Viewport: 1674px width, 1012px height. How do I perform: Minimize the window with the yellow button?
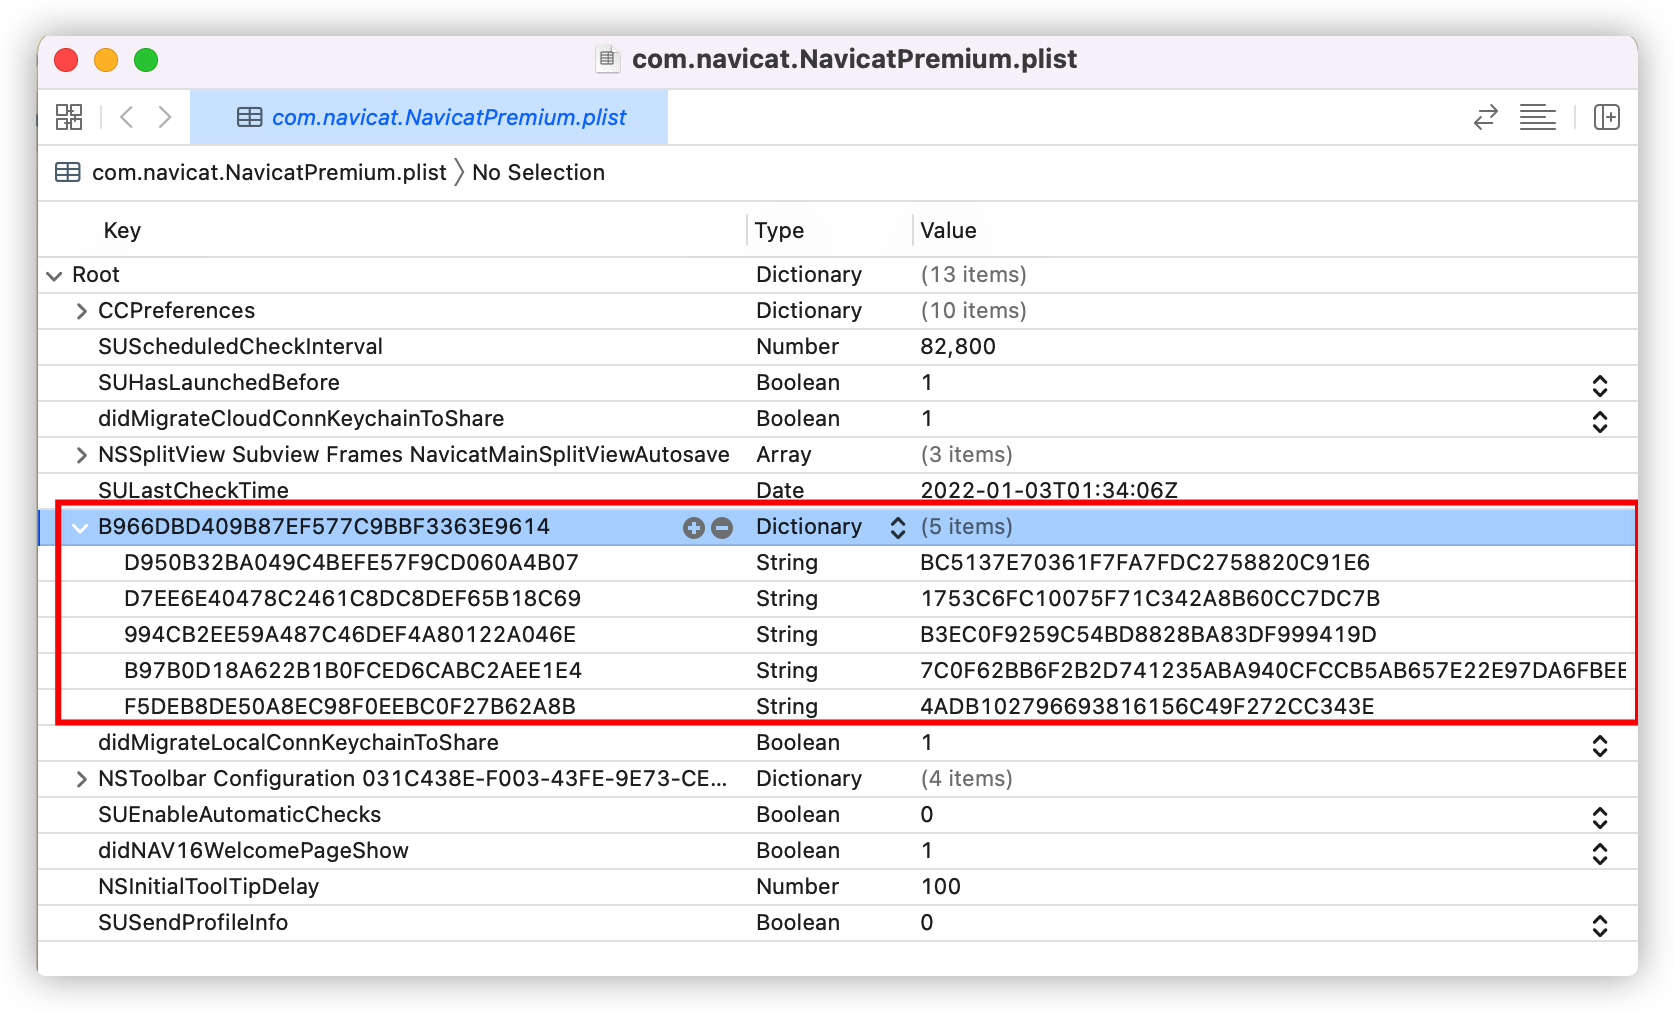[106, 60]
